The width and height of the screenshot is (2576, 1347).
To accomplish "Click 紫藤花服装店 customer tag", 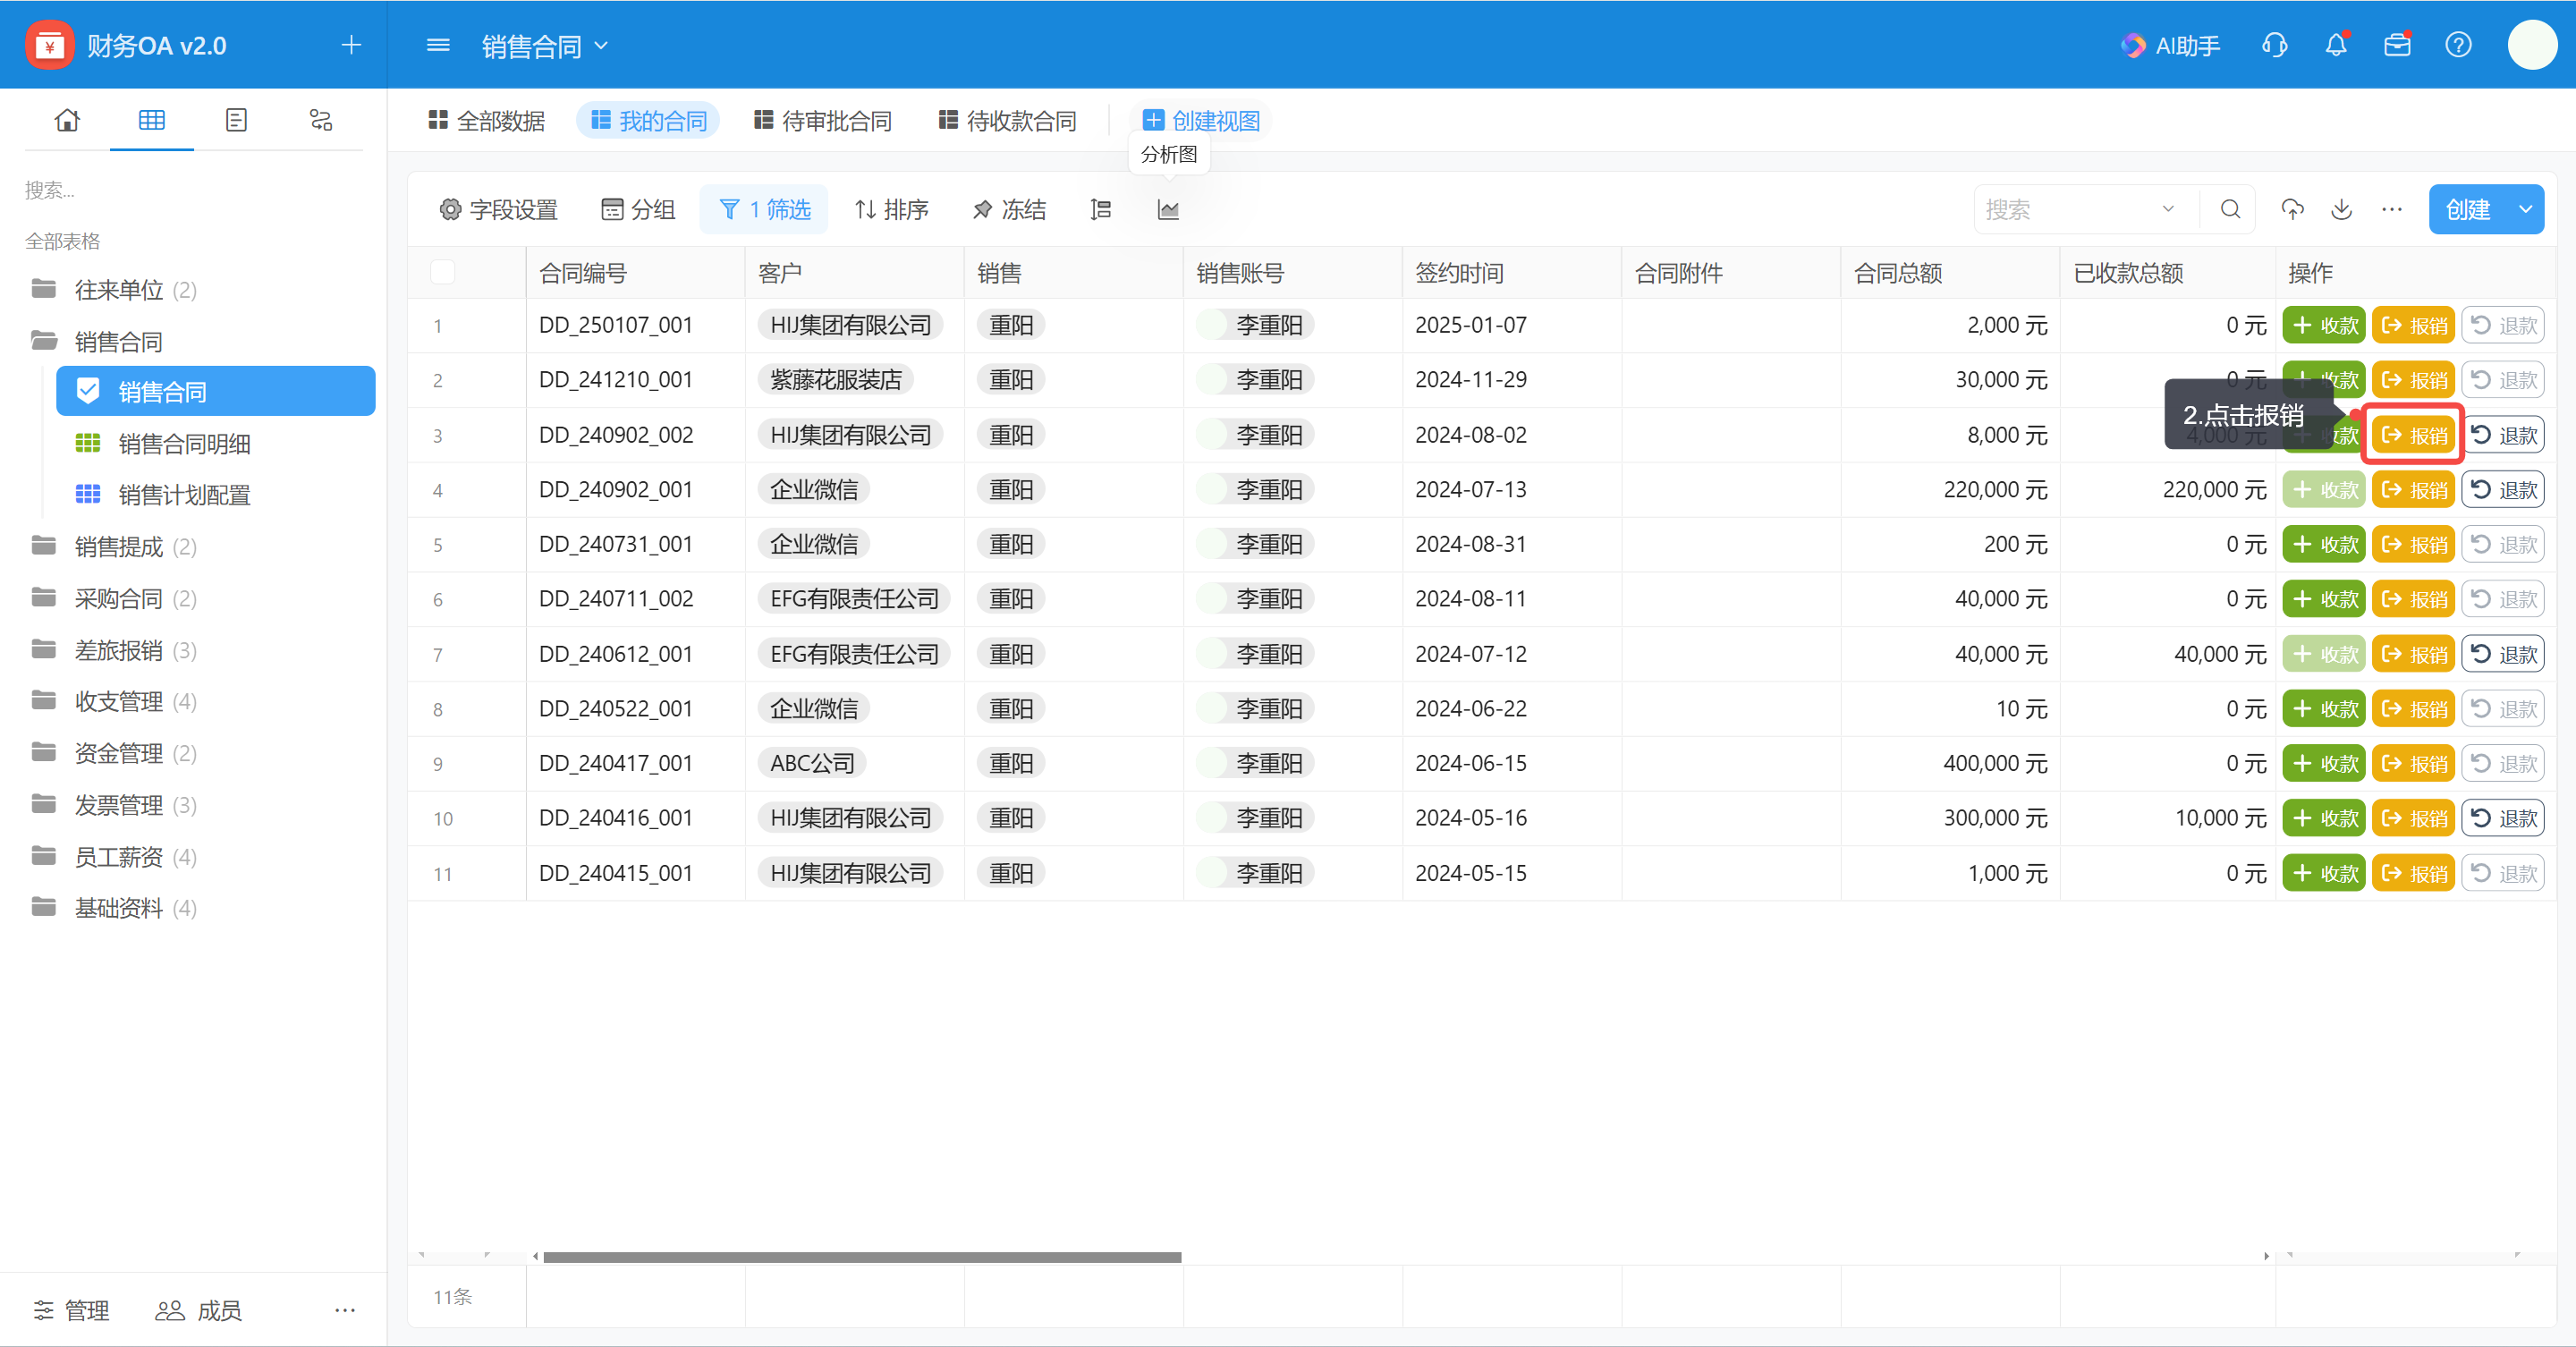I will [x=835, y=380].
